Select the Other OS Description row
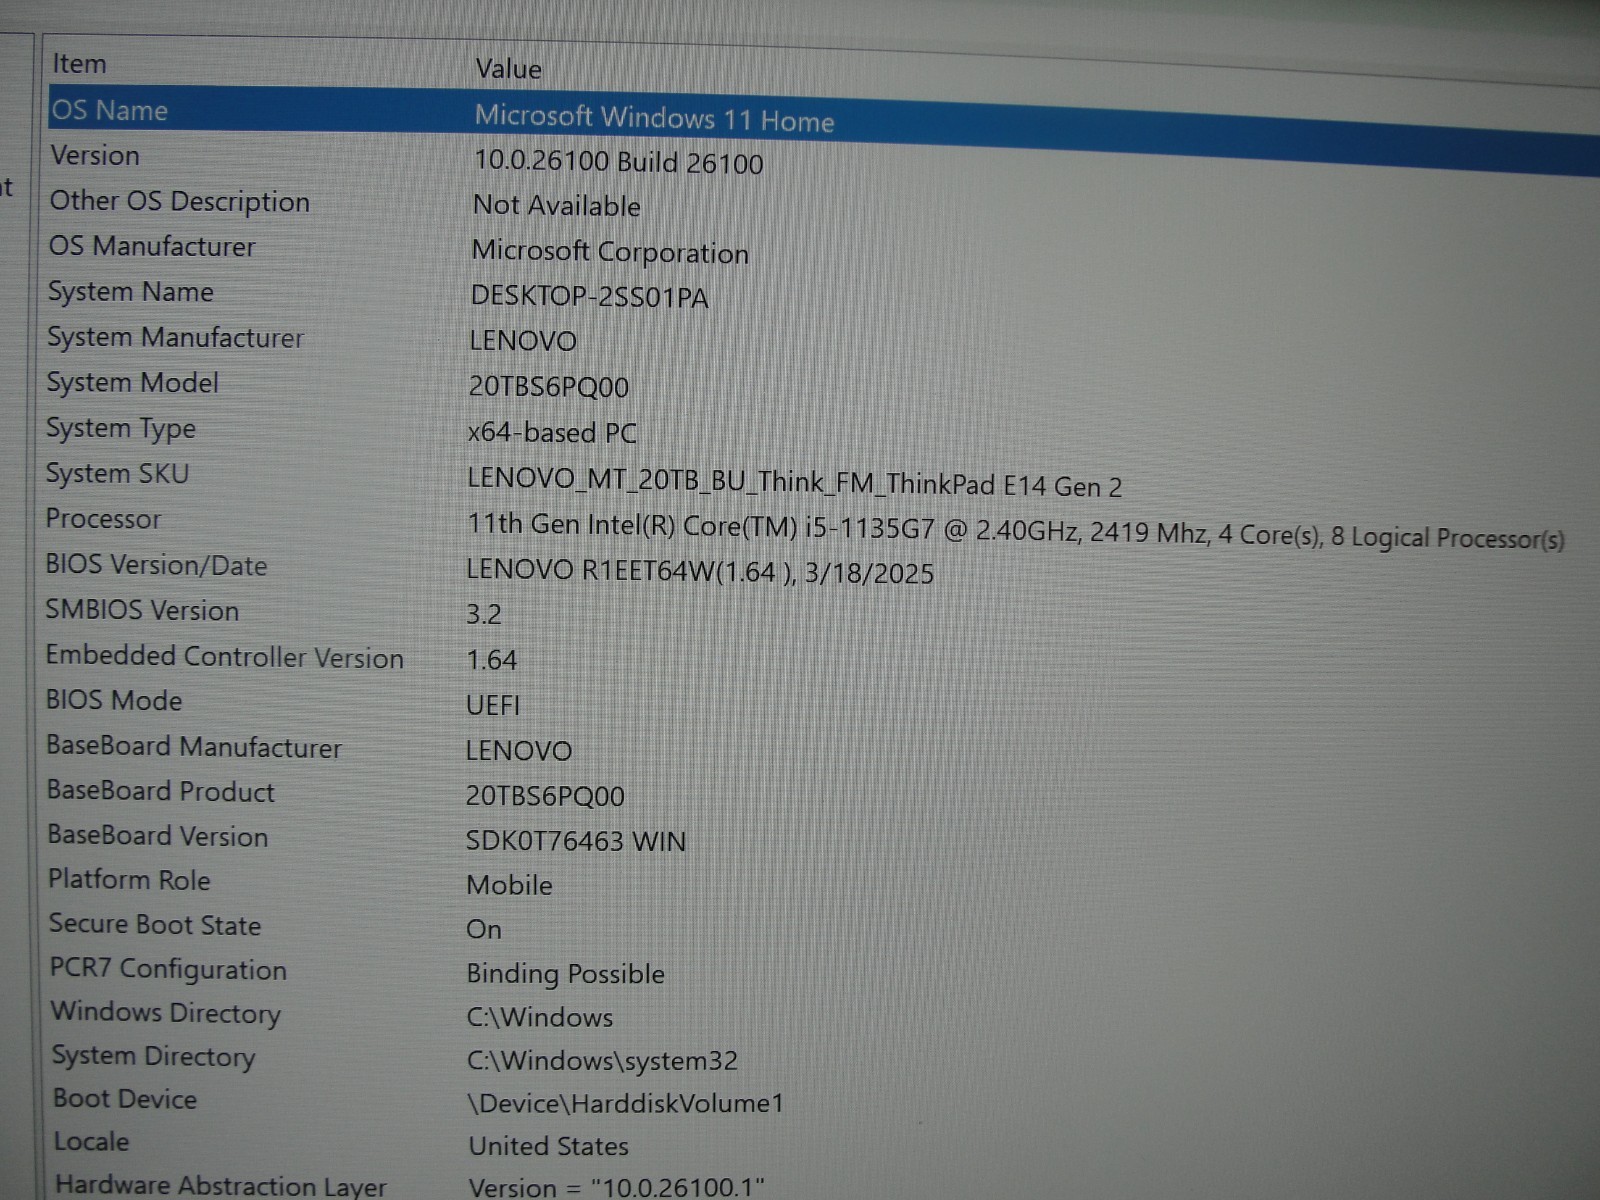This screenshot has height=1200, width=1600. pos(179,201)
